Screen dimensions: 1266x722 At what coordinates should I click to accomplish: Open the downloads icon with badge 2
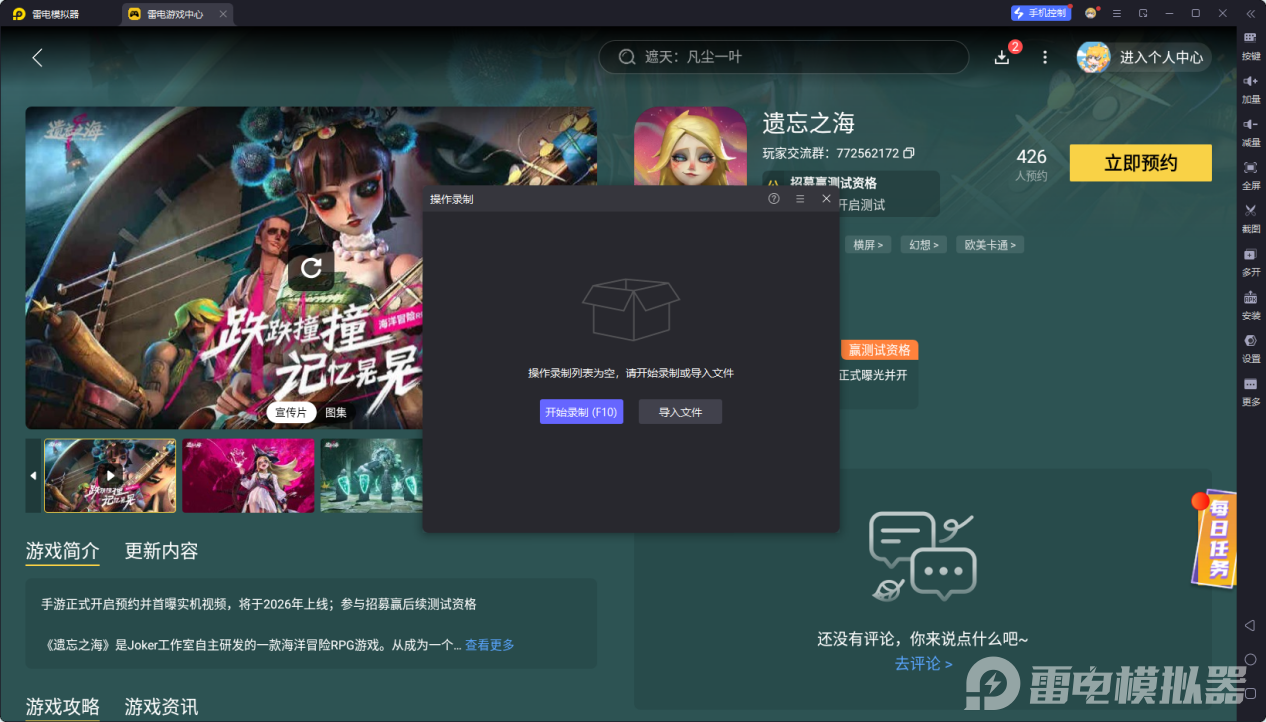1003,57
